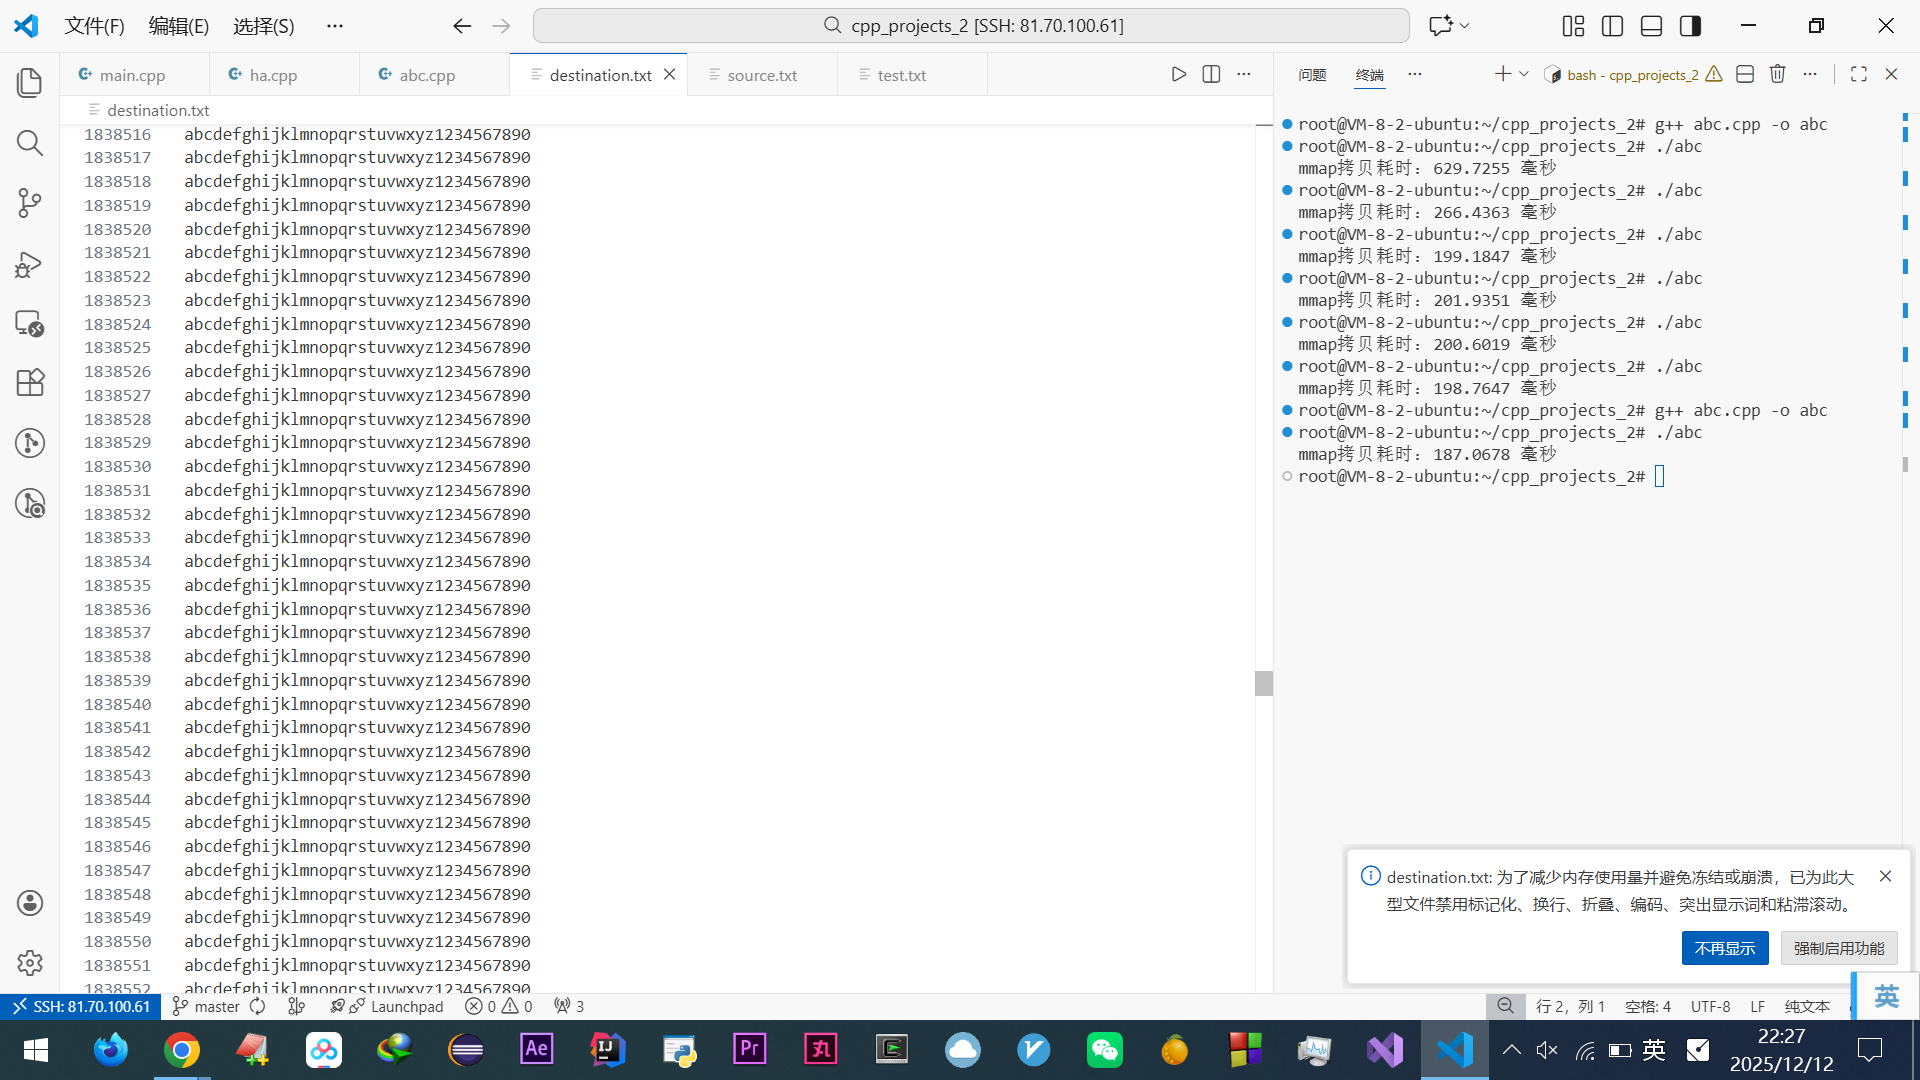Viewport: 1920px width, 1080px height.
Task: Click the 强制启用功能 button
Action: click(1838, 948)
